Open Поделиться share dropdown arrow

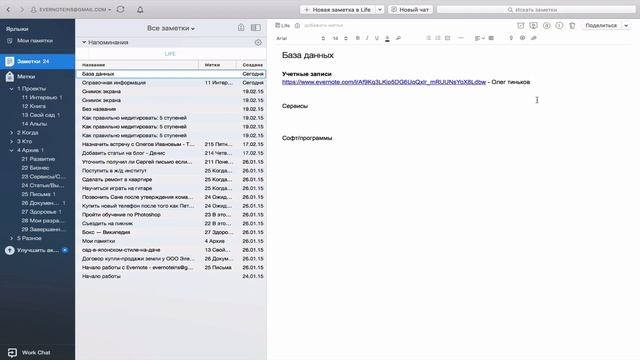(626, 25)
